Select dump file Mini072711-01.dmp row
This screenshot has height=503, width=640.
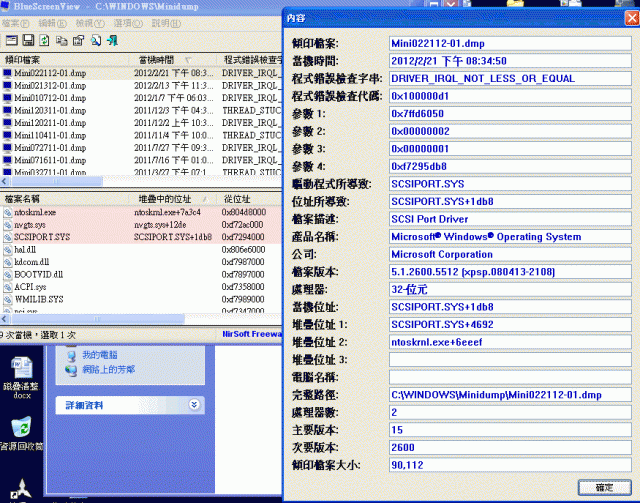click(141, 148)
